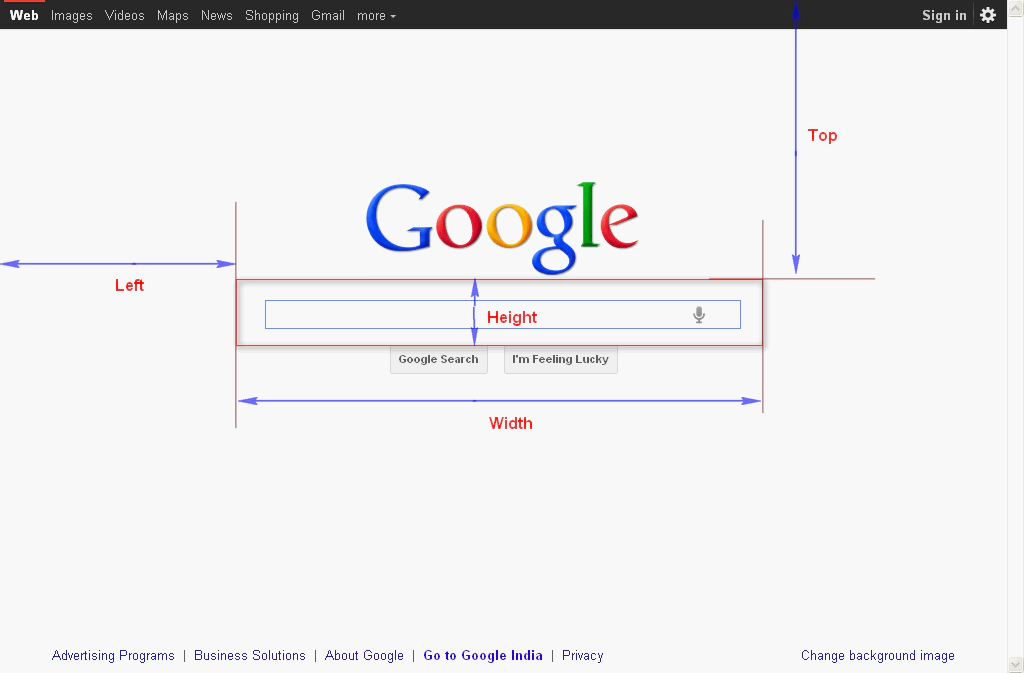Click the Google logo

point(502,228)
